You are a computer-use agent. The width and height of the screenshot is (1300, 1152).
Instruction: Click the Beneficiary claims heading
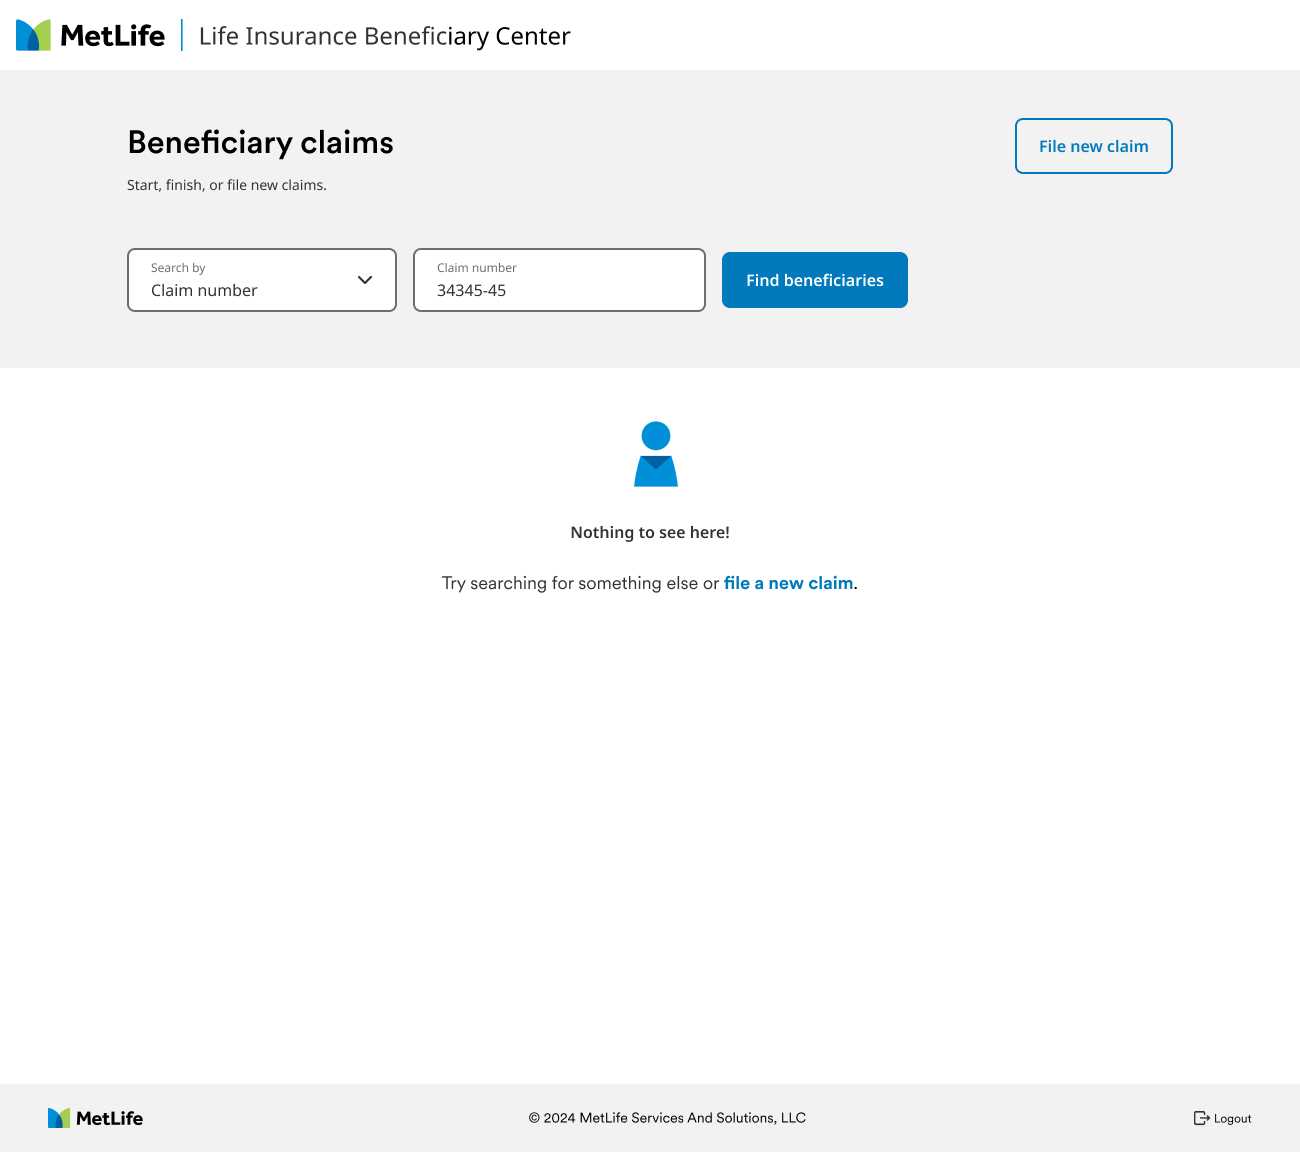261,142
